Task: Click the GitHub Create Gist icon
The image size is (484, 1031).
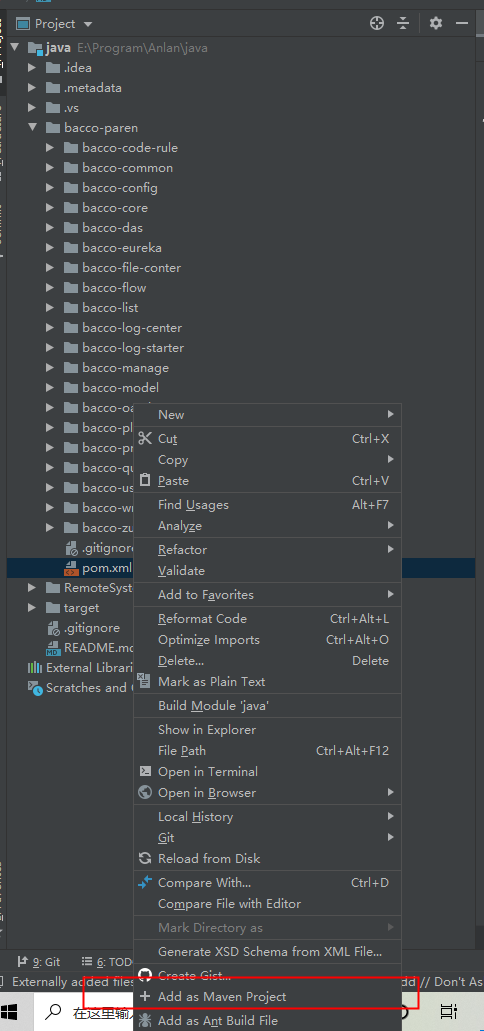Action: click(x=145, y=975)
